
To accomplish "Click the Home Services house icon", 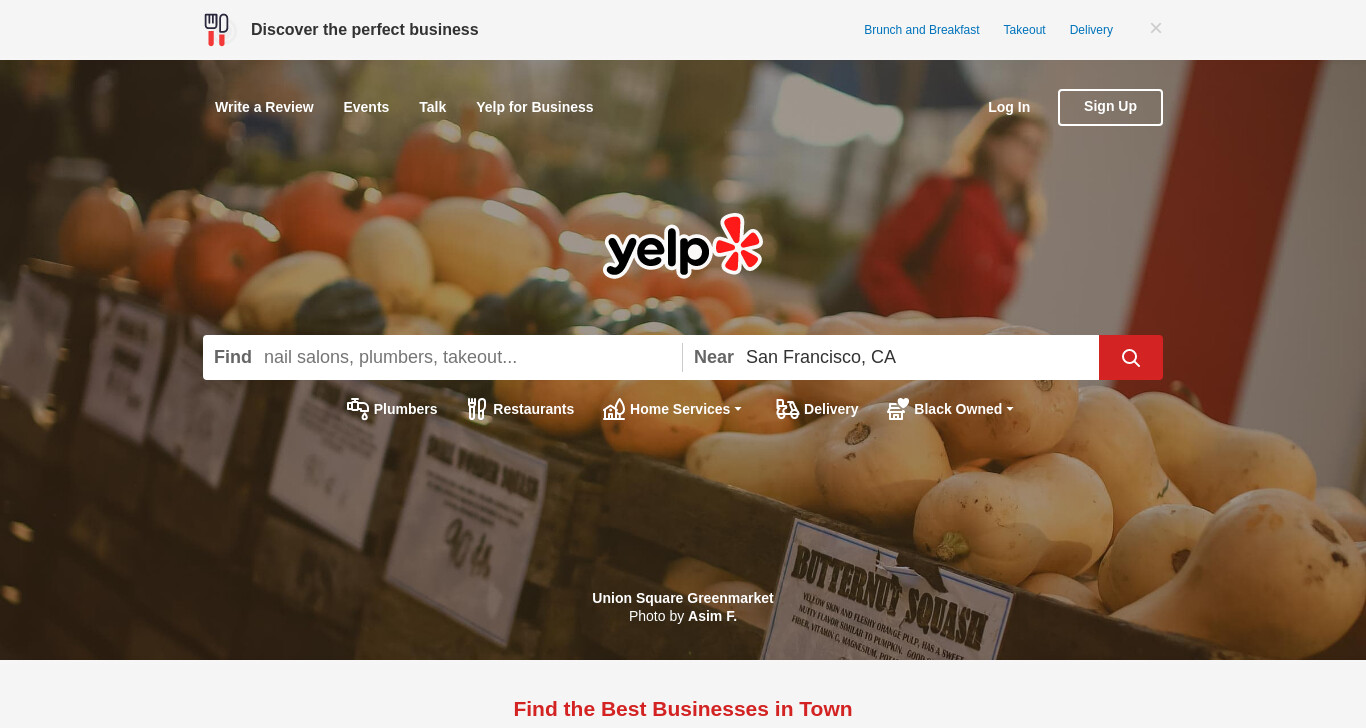I will pos(614,409).
